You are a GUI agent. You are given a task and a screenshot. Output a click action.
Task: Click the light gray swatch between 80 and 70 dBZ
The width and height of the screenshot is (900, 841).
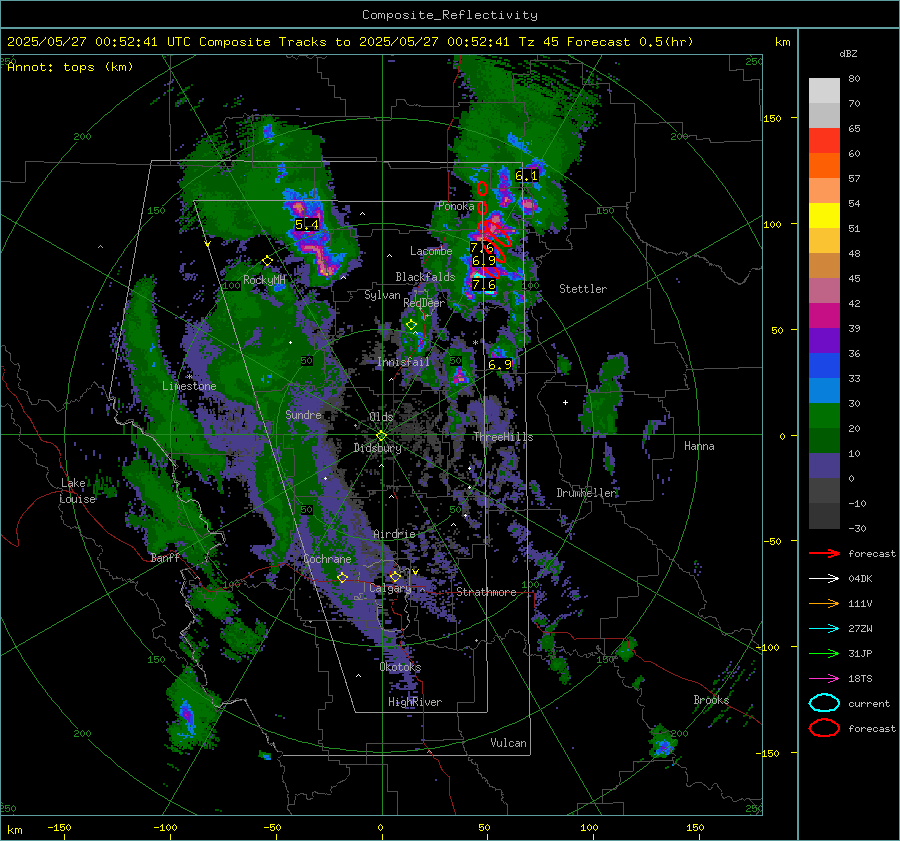pos(824,91)
